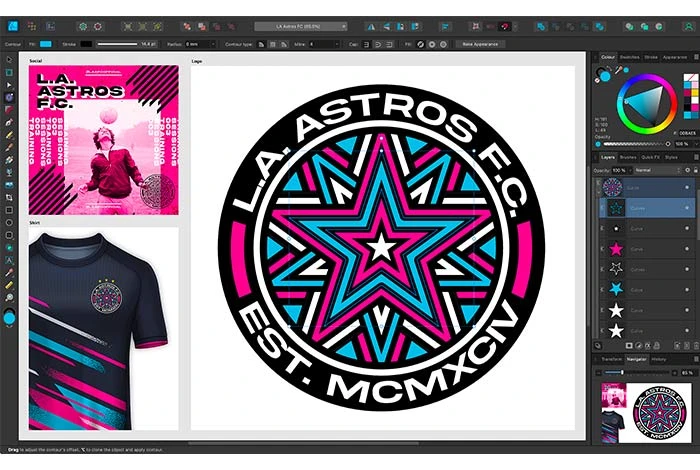Select the Corner tool
The width and height of the screenshot is (700, 470).
tap(9, 110)
